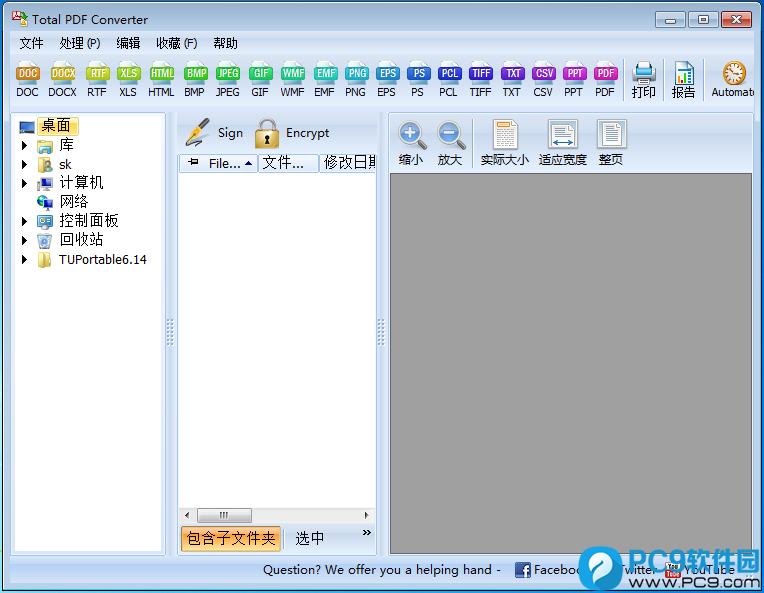Click the CSV conversion icon
The image size is (764, 593).
(543, 79)
